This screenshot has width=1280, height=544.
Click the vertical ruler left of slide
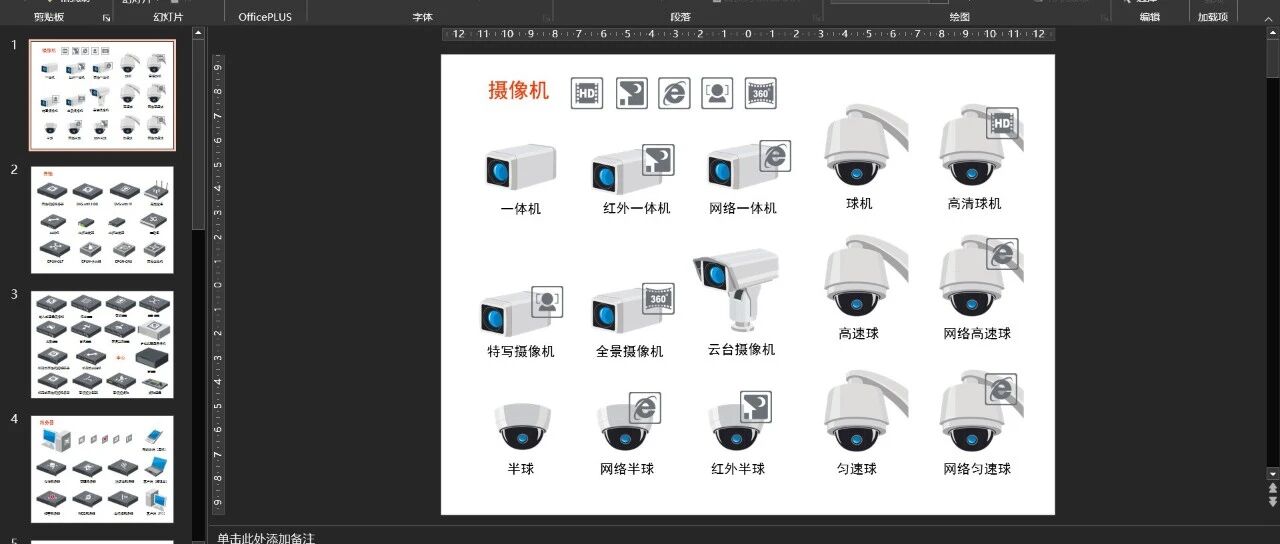[217, 284]
